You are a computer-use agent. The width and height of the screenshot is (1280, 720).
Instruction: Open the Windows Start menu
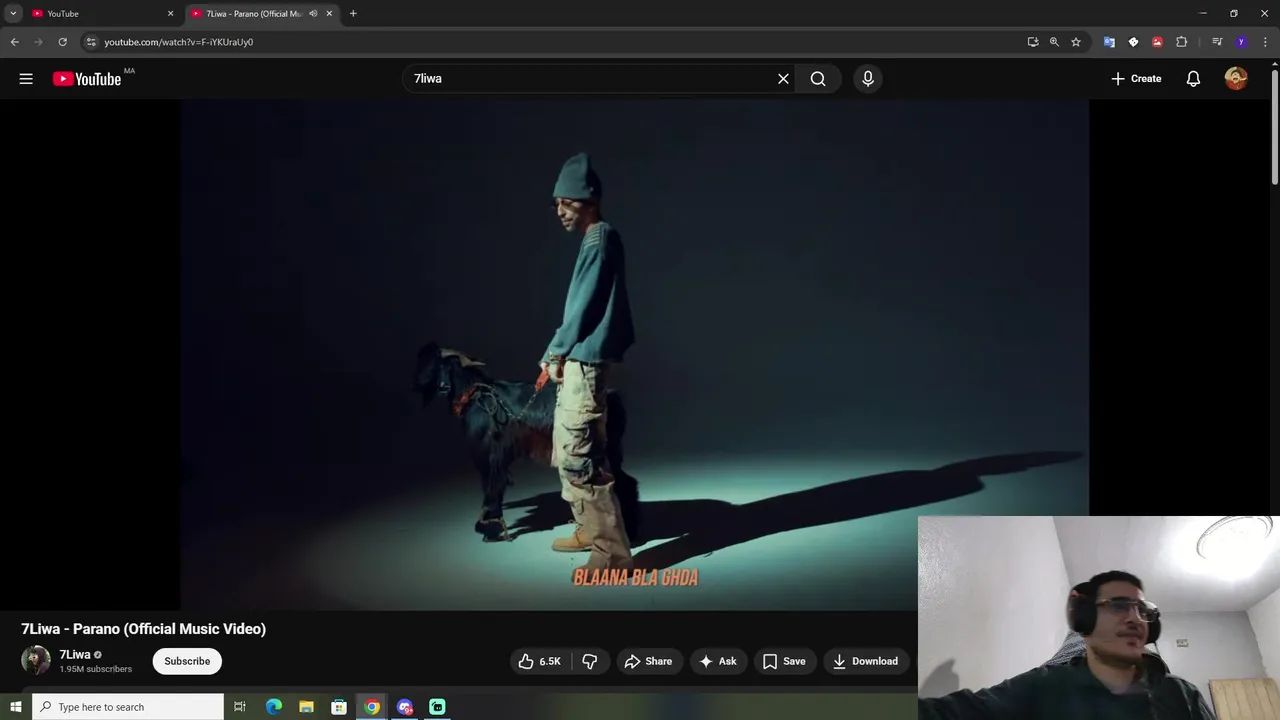pos(15,707)
